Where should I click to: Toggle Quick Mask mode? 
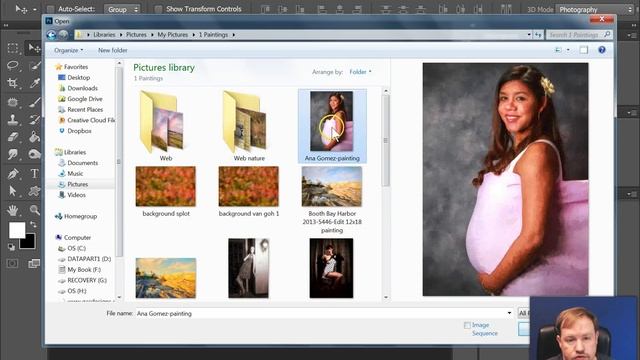[13, 264]
